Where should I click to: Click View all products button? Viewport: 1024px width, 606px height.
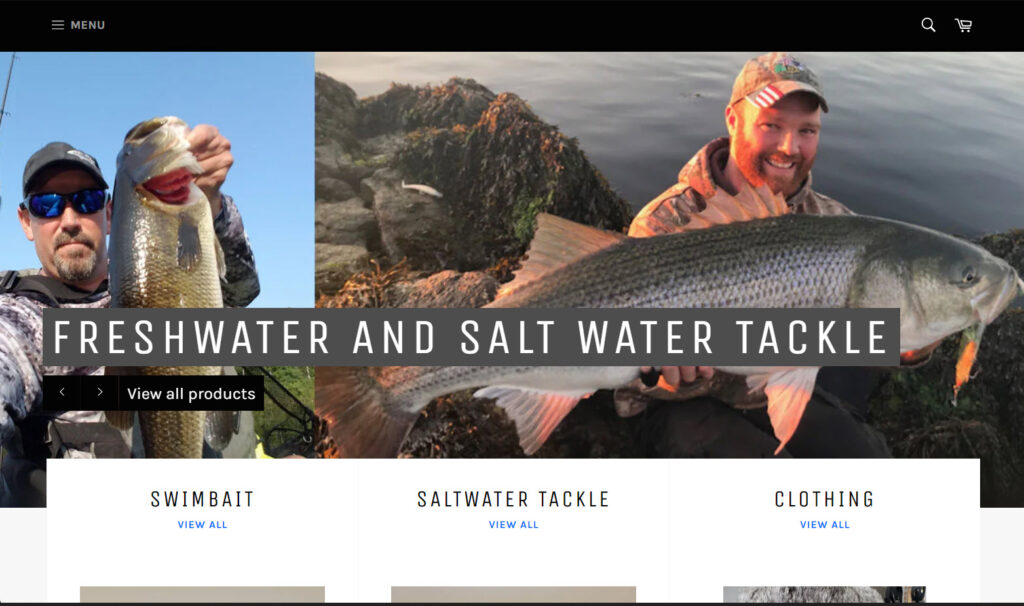(191, 393)
